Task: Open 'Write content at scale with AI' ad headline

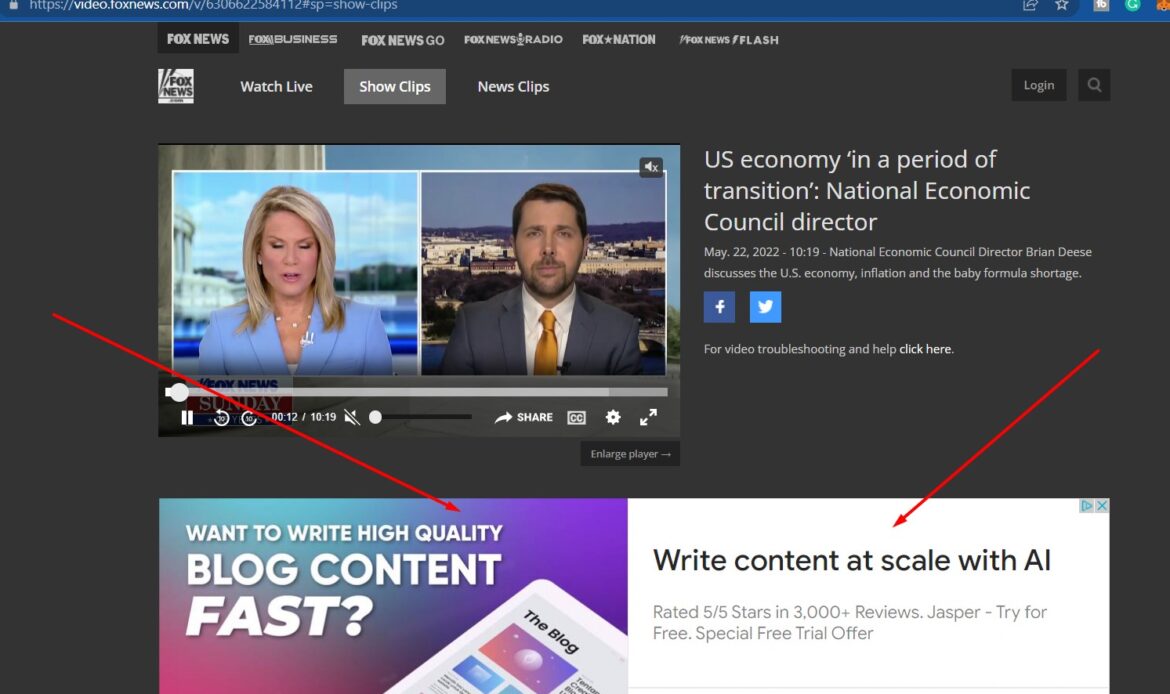Action: 851,560
